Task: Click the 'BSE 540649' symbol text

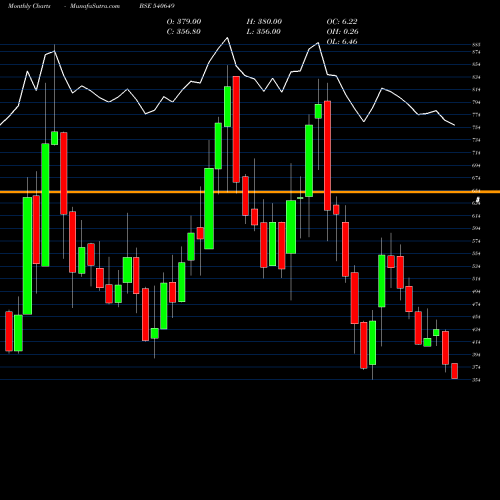Action: pos(157,6)
